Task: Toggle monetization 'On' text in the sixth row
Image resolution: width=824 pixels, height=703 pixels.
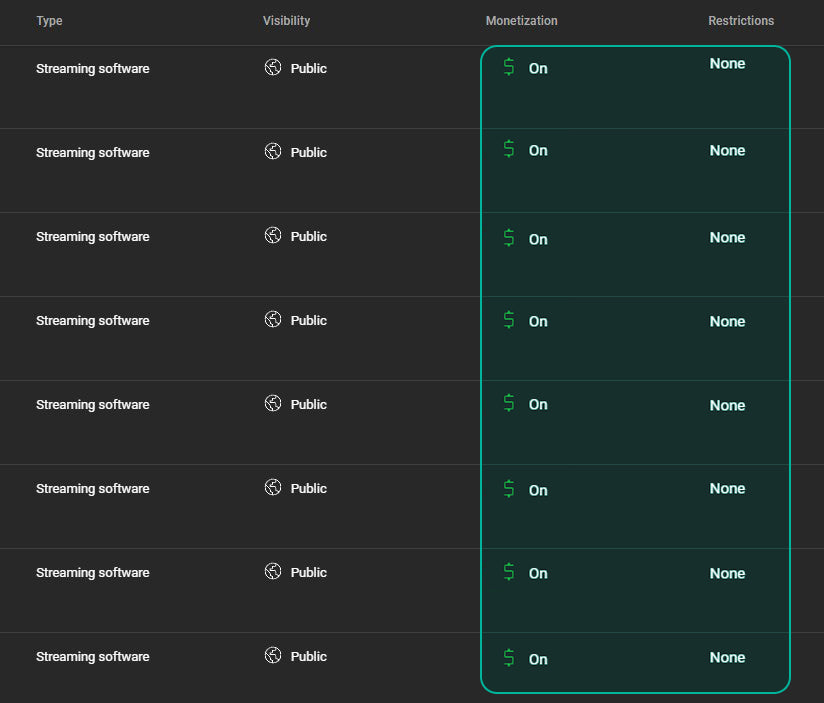Action: tap(538, 490)
